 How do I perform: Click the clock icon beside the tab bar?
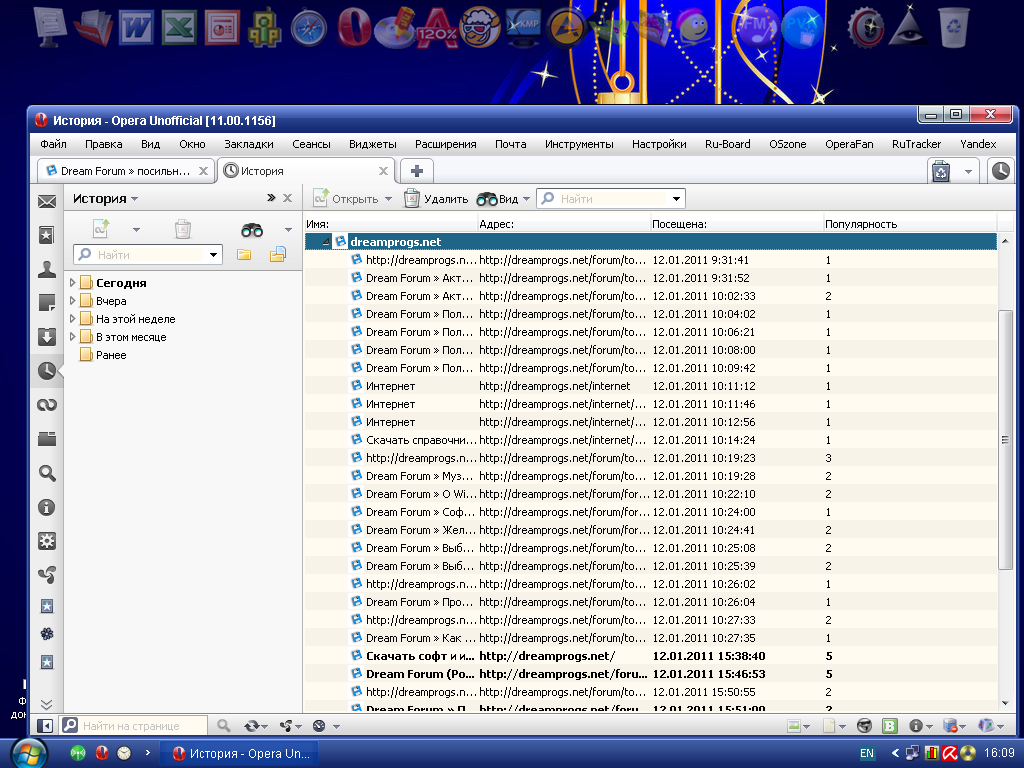(x=1000, y=171)
